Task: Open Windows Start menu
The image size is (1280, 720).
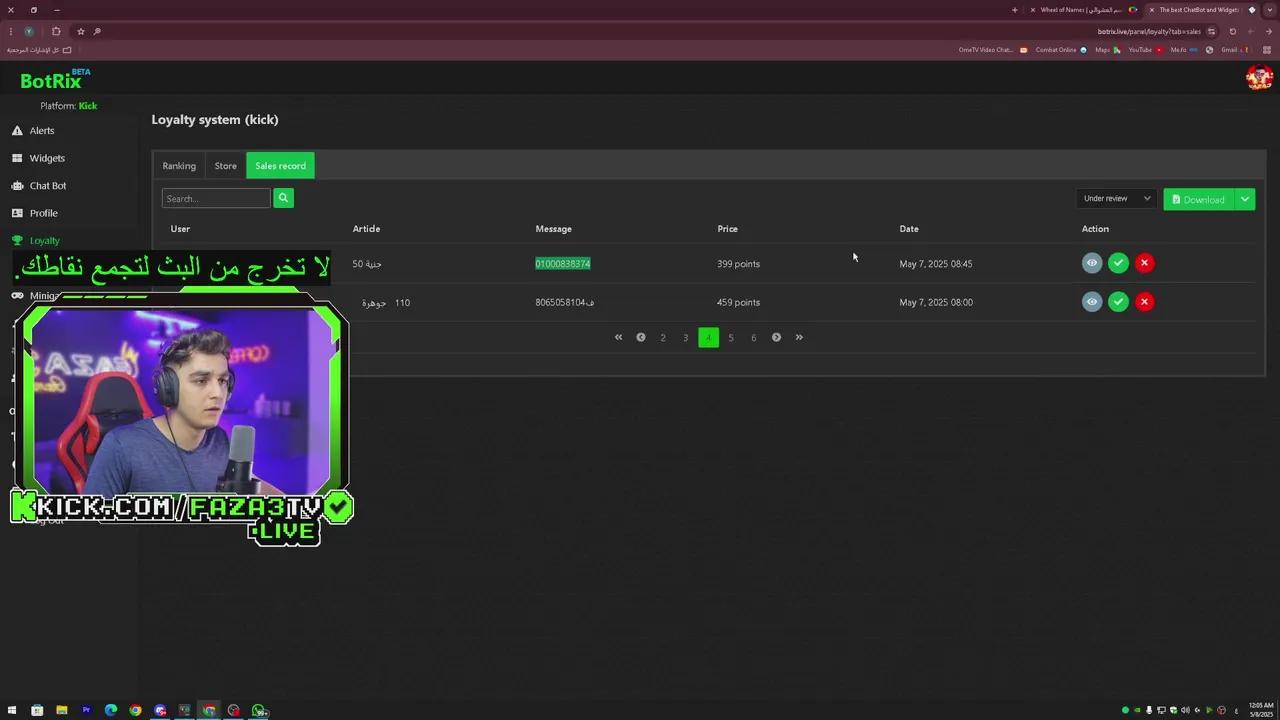Action: click(12, 711)
